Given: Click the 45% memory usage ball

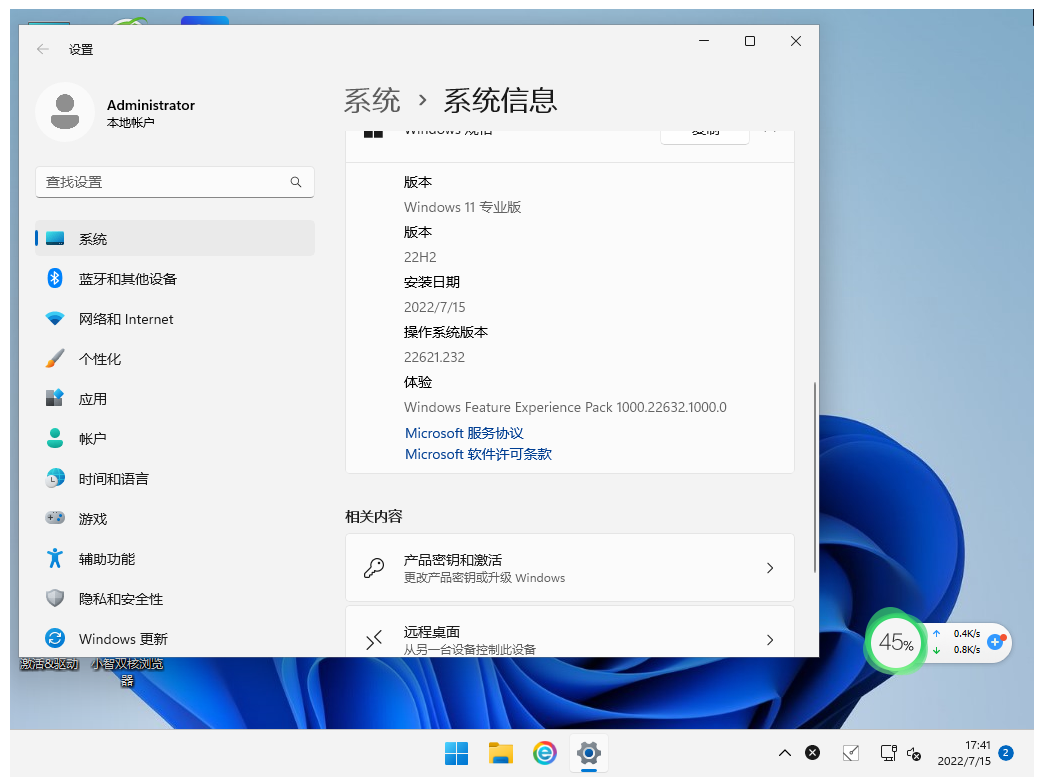Looking at the screenshot, I should pos(896,642).
